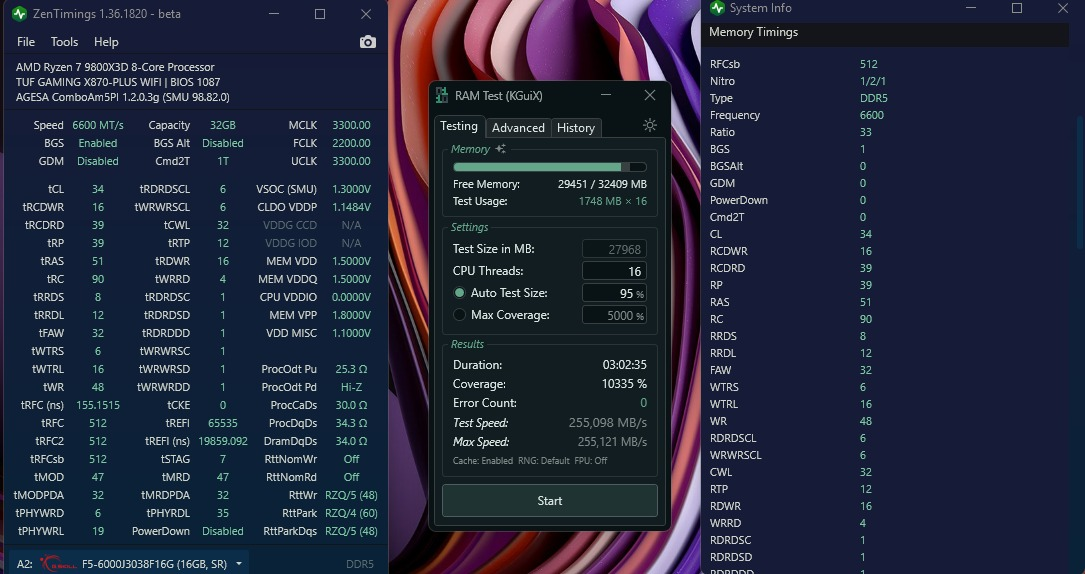
Task: Toggle the RAM Test theme sun icon
Action: pyautogui.click(x=649, y=125)
